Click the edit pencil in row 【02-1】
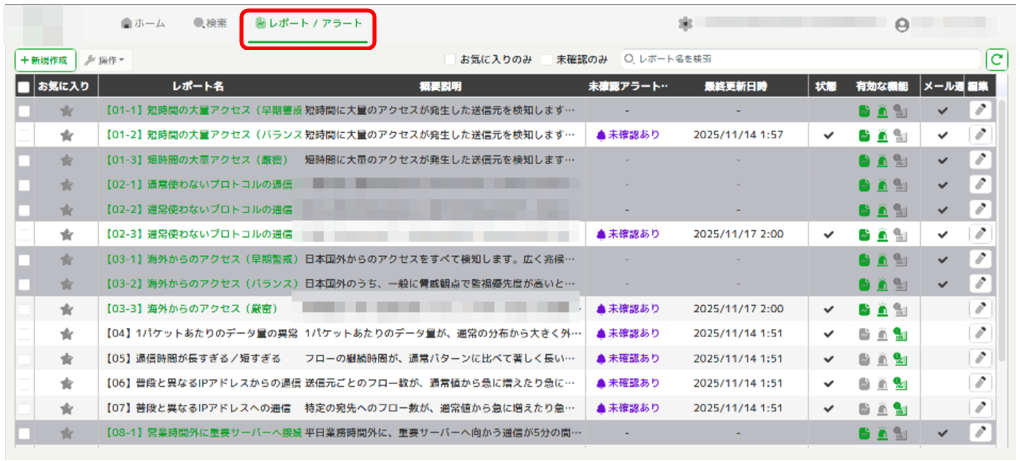This screenshot has width=1020, height=461. pyautogui.click(x=980, y=185)
